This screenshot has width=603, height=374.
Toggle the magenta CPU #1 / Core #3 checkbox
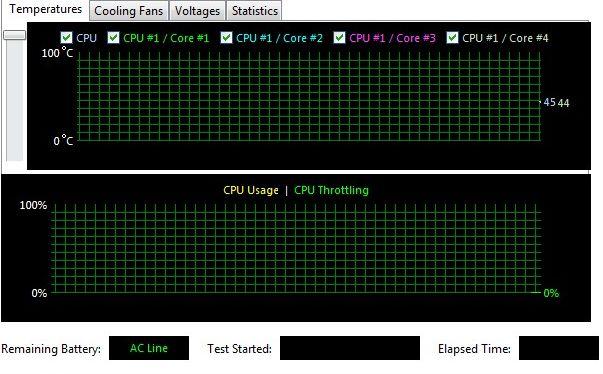point(339,38)
